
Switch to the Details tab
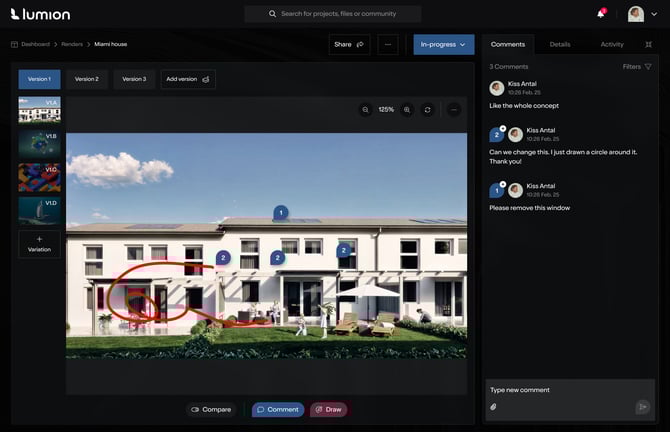point(560,45)
